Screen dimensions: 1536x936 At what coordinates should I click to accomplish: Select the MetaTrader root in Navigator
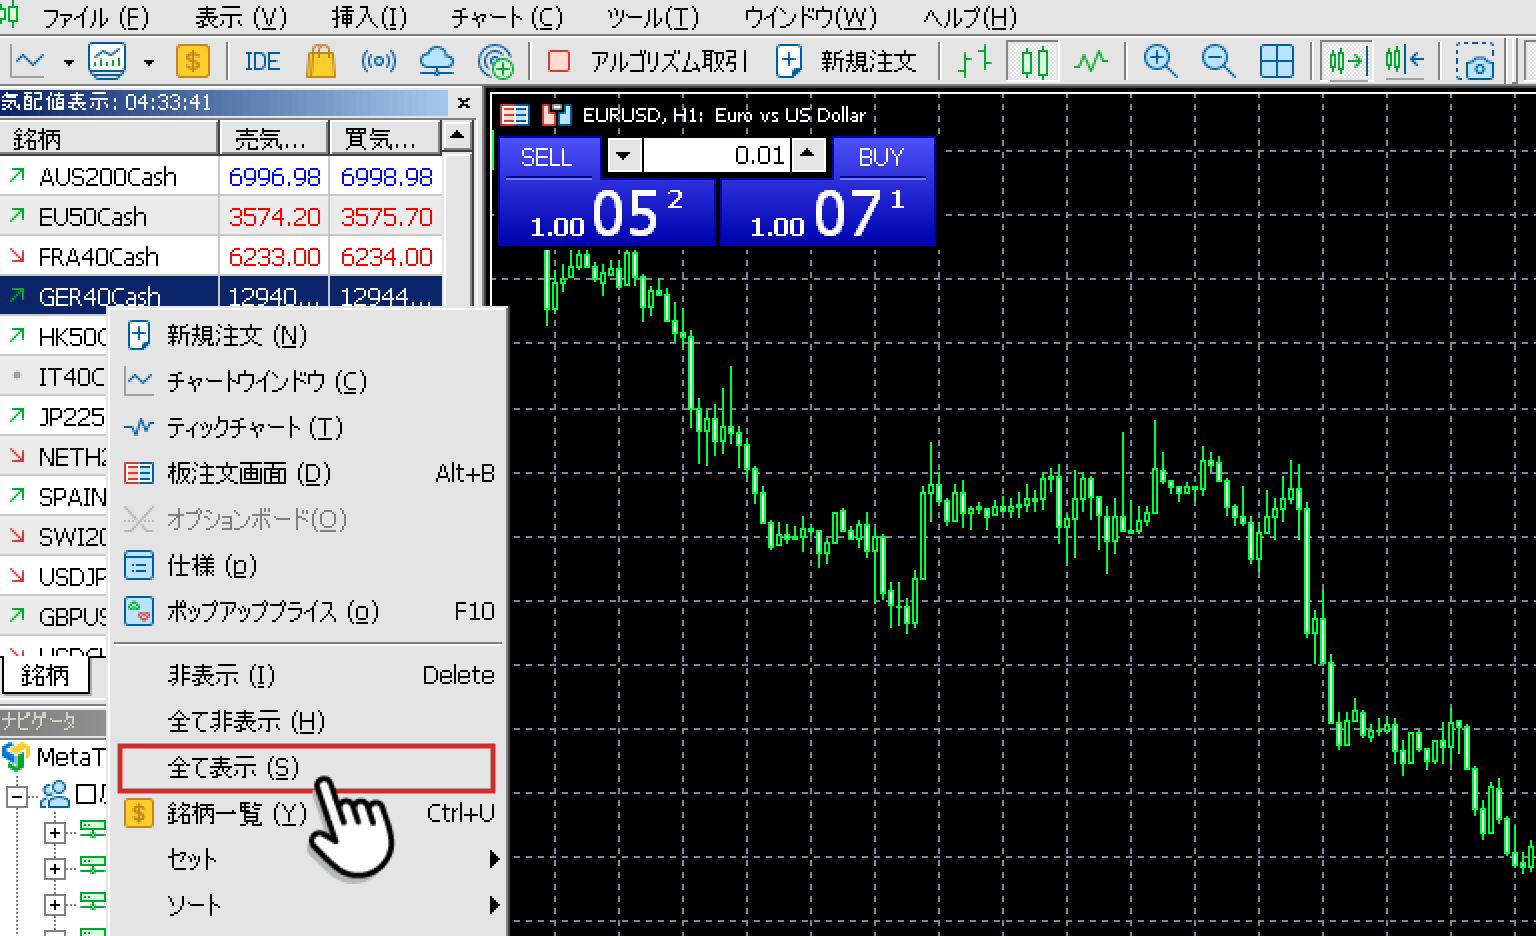pyautogui.click(x=54, y=757)
